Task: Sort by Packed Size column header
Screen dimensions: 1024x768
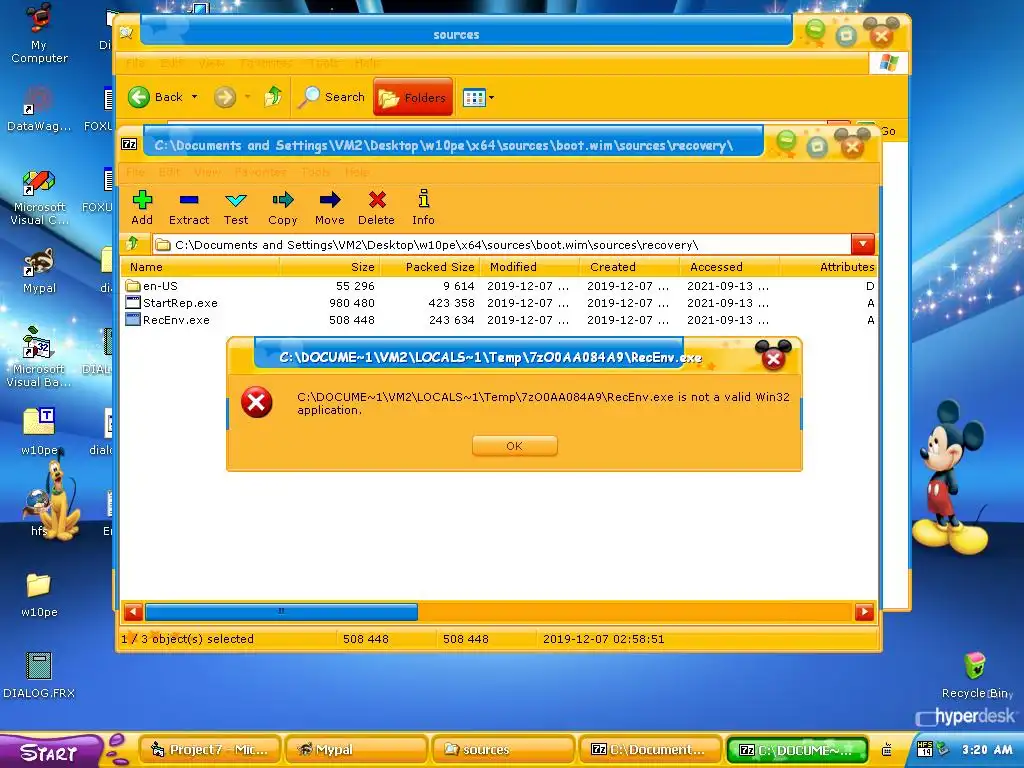Action: pos(430,266)
